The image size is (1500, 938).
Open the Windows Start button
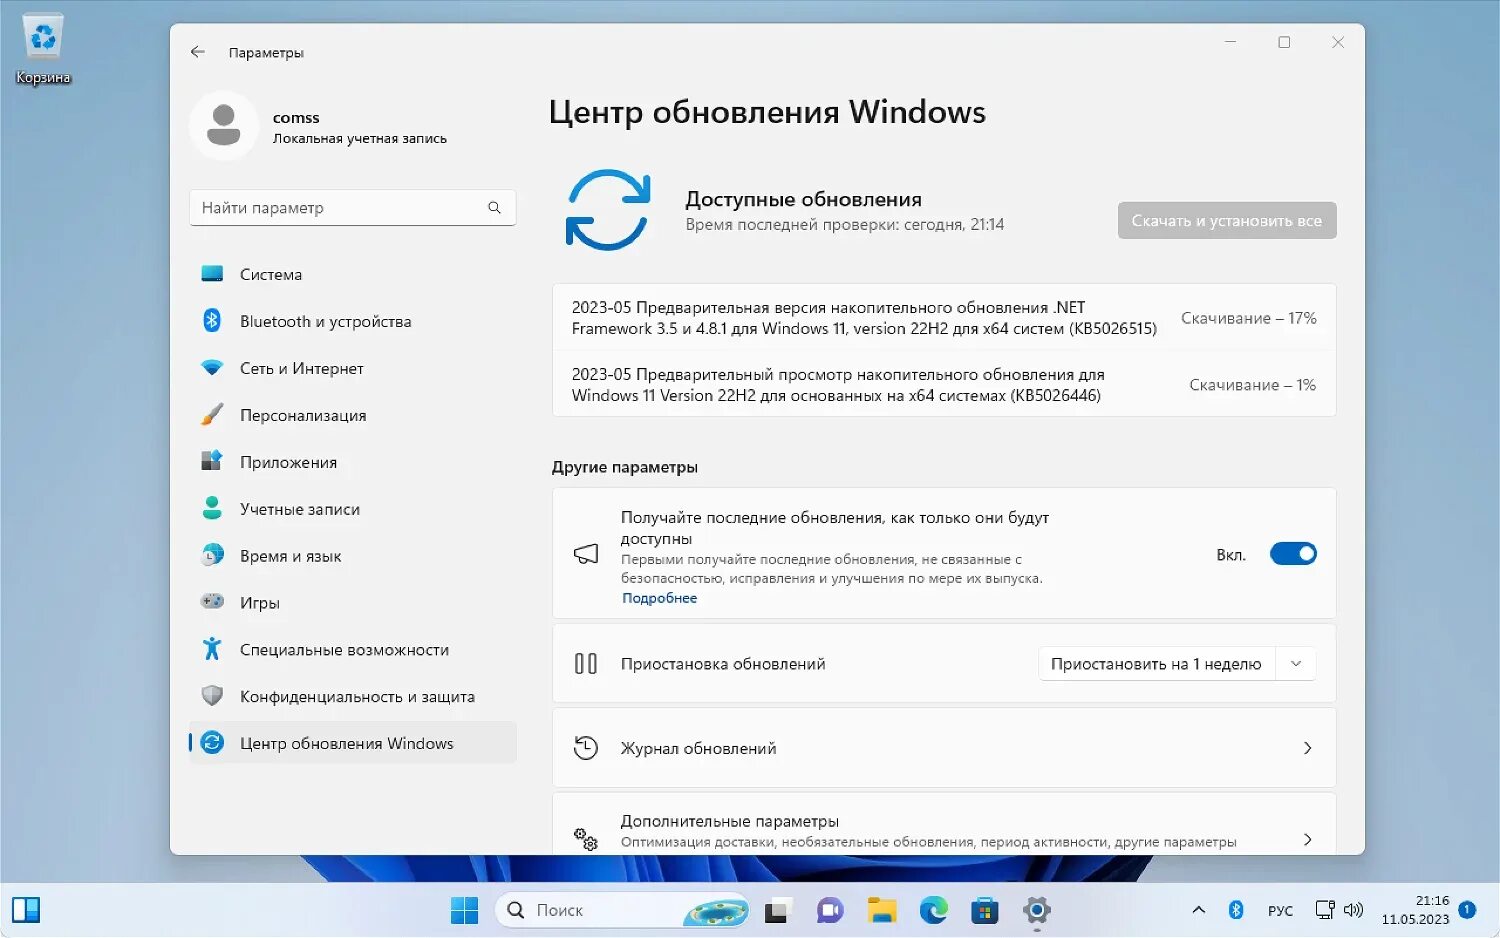(464, 910)
